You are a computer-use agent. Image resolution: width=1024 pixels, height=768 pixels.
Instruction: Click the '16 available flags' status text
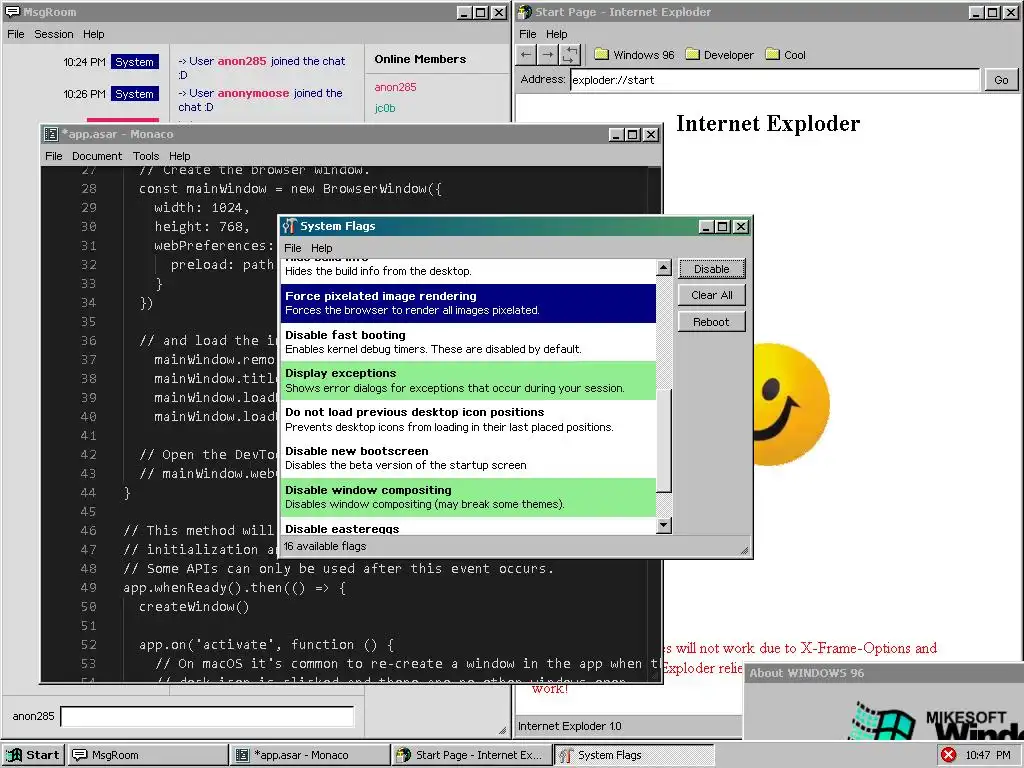tap(325, 546)
